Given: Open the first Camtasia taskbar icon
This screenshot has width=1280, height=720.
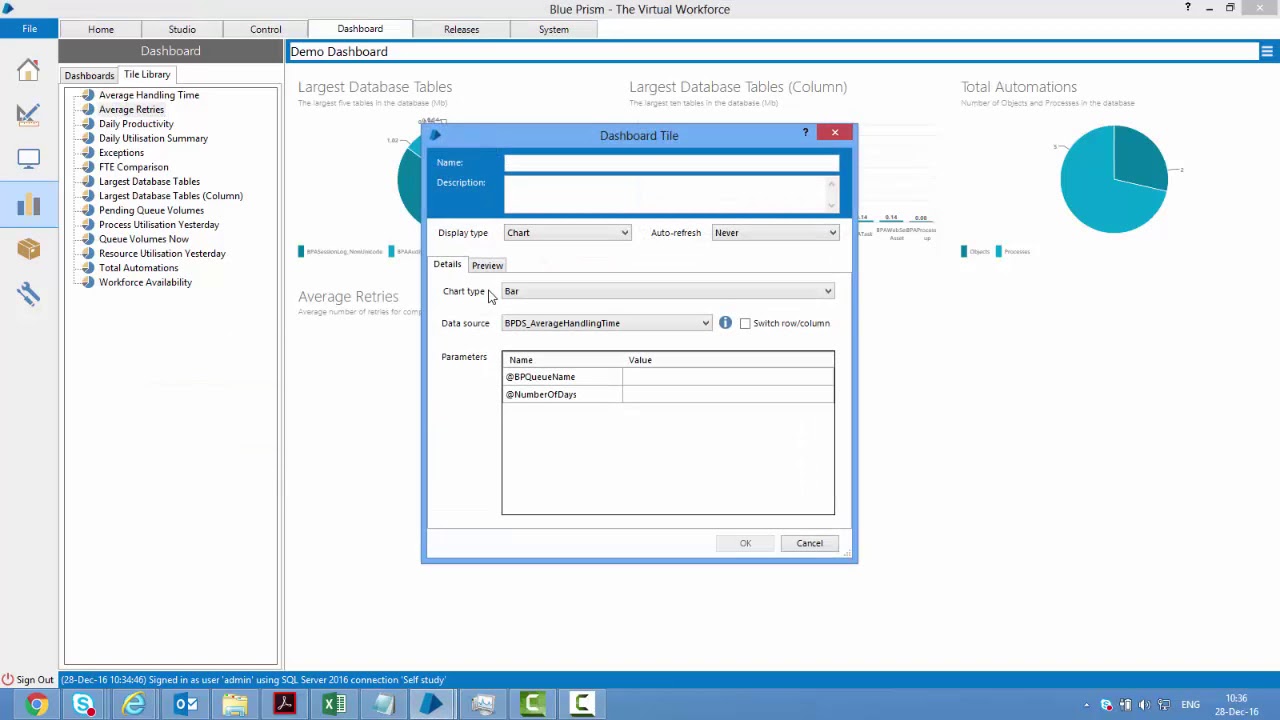Looking at the screenshot, I should 532,705.
